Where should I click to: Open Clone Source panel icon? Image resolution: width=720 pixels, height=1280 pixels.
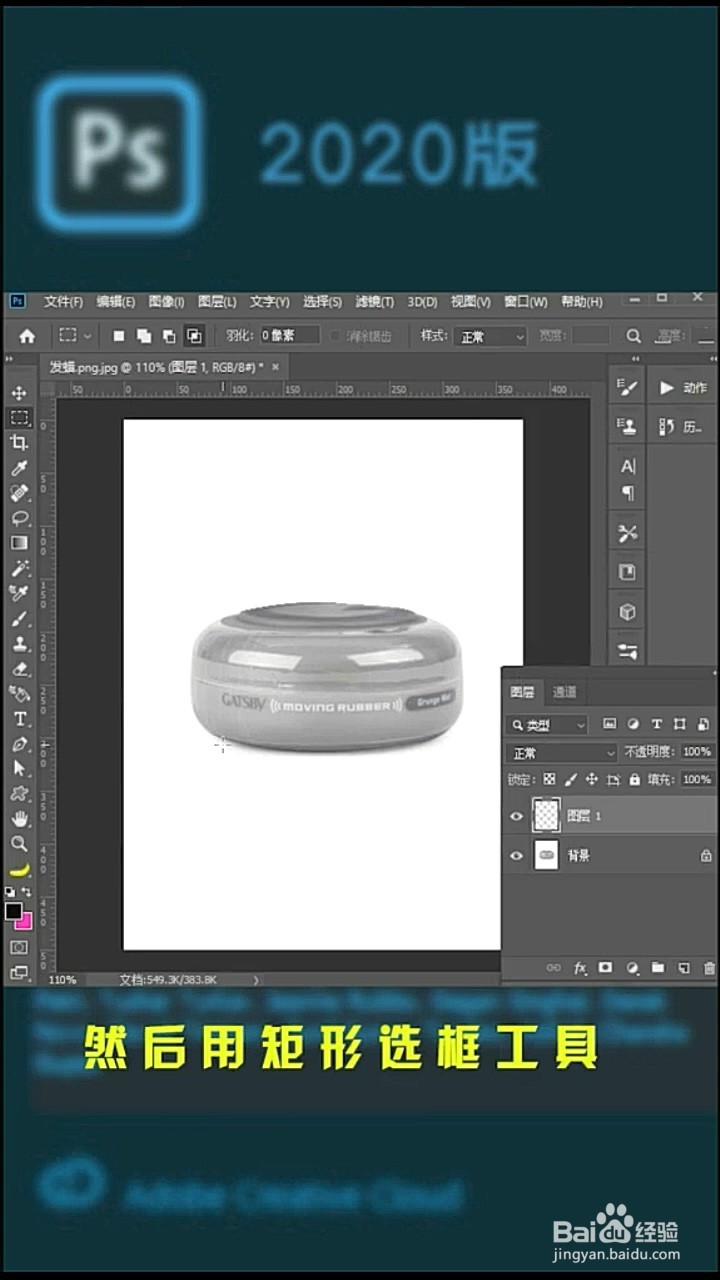click(x=628, y=427)
